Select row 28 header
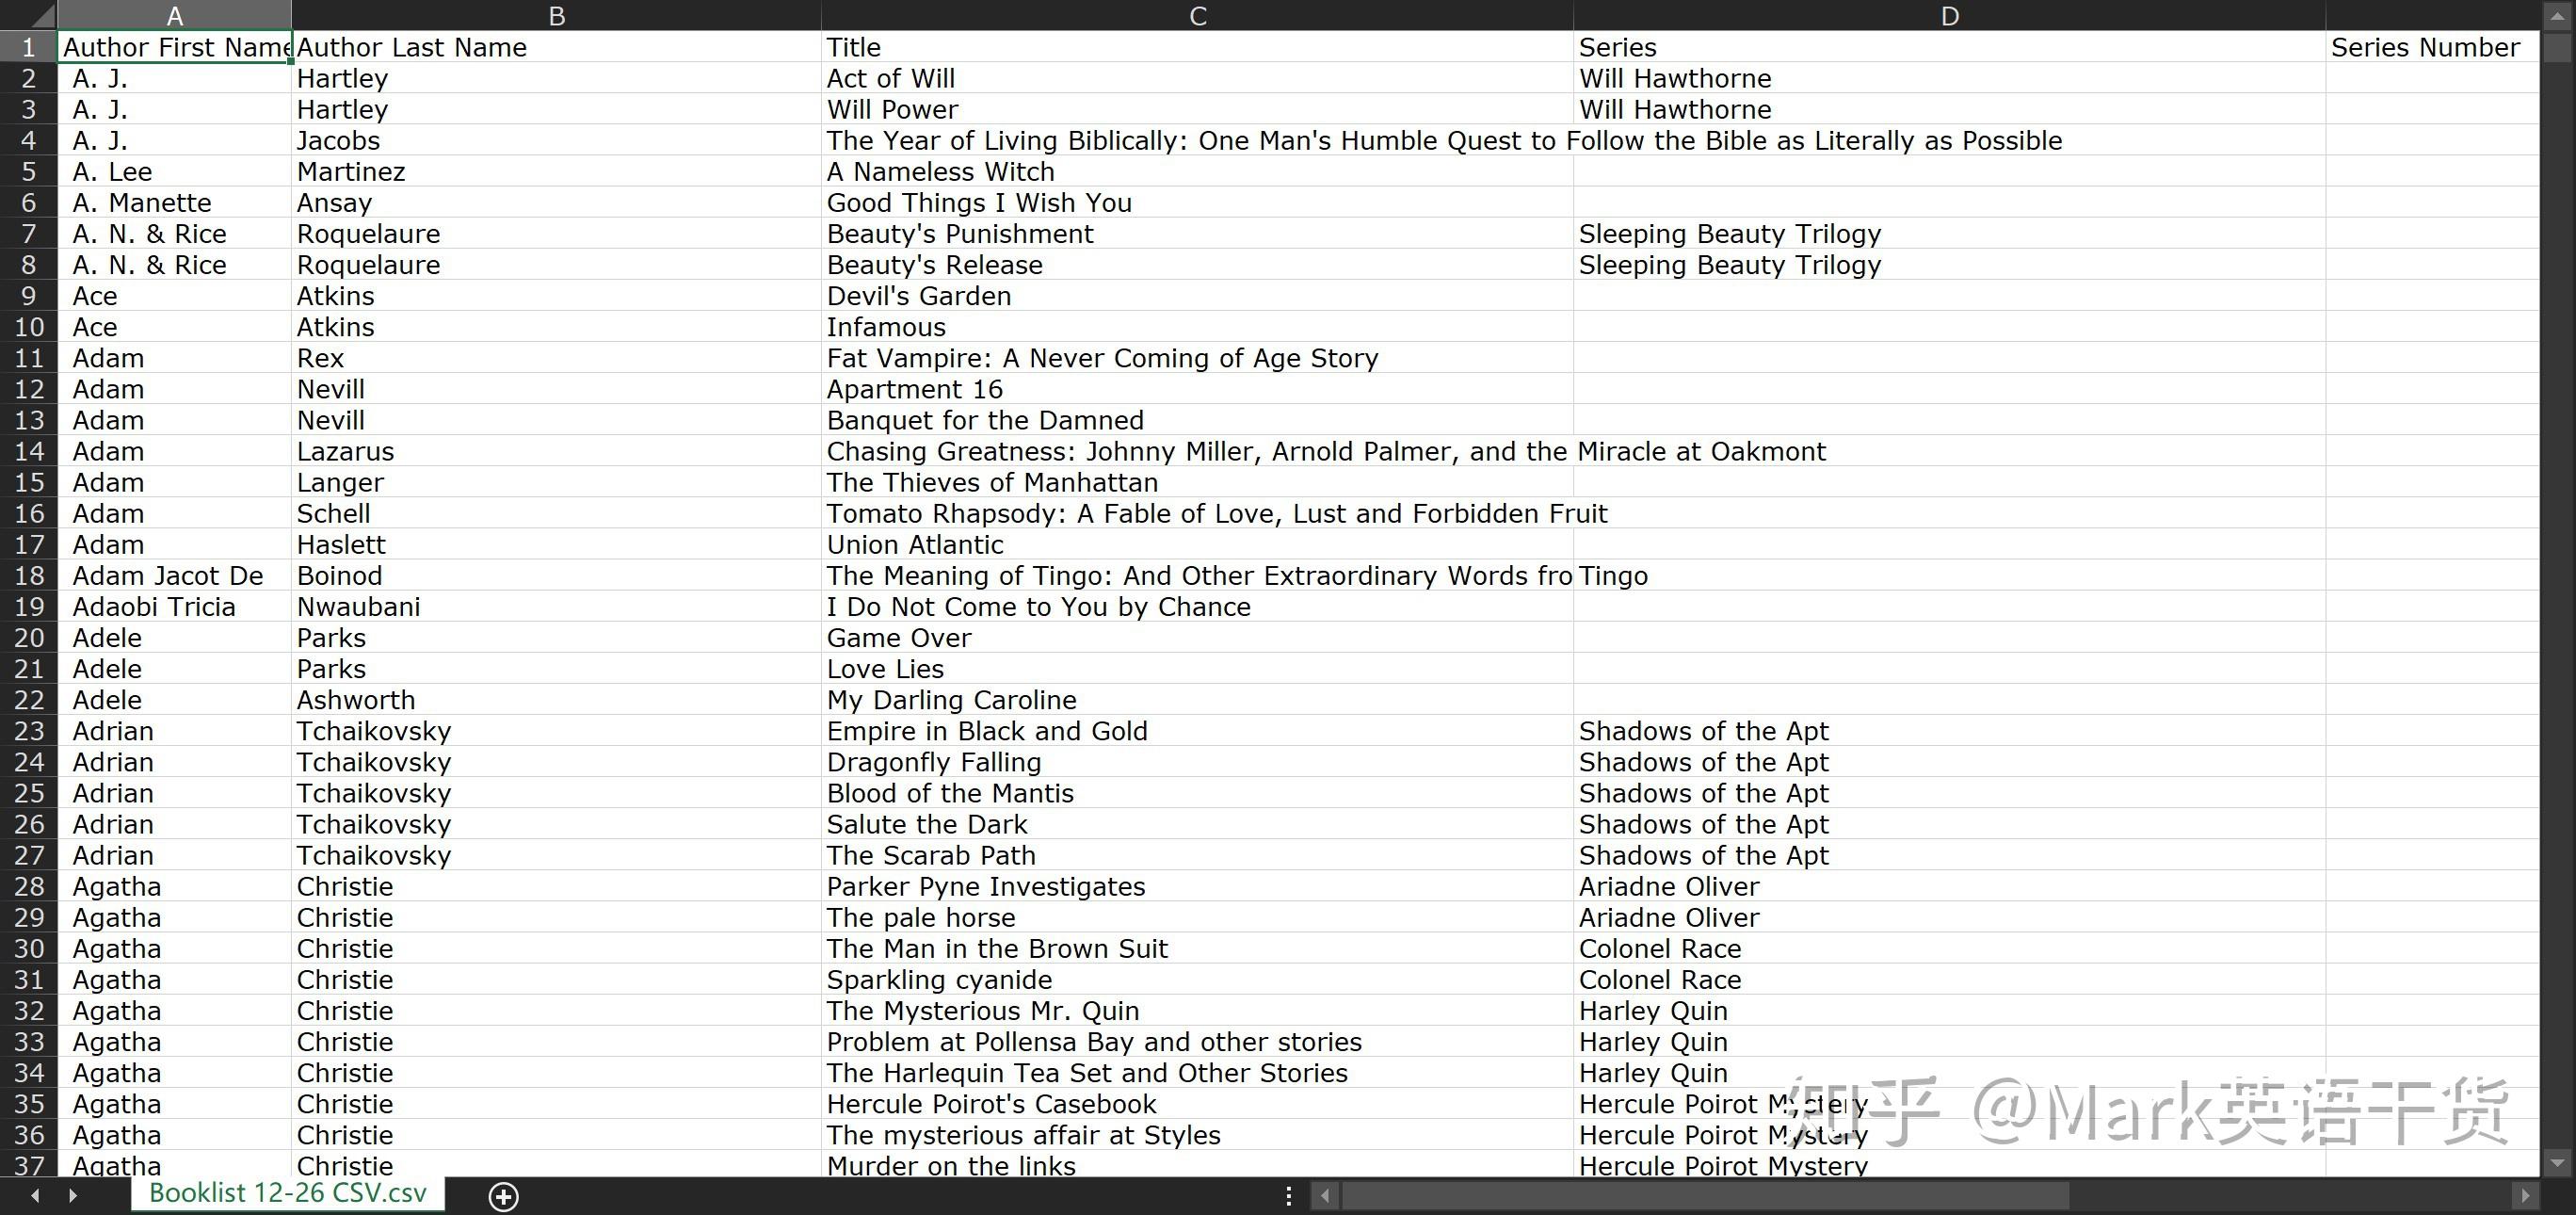 pyautogui.click(x=29, y=887)
